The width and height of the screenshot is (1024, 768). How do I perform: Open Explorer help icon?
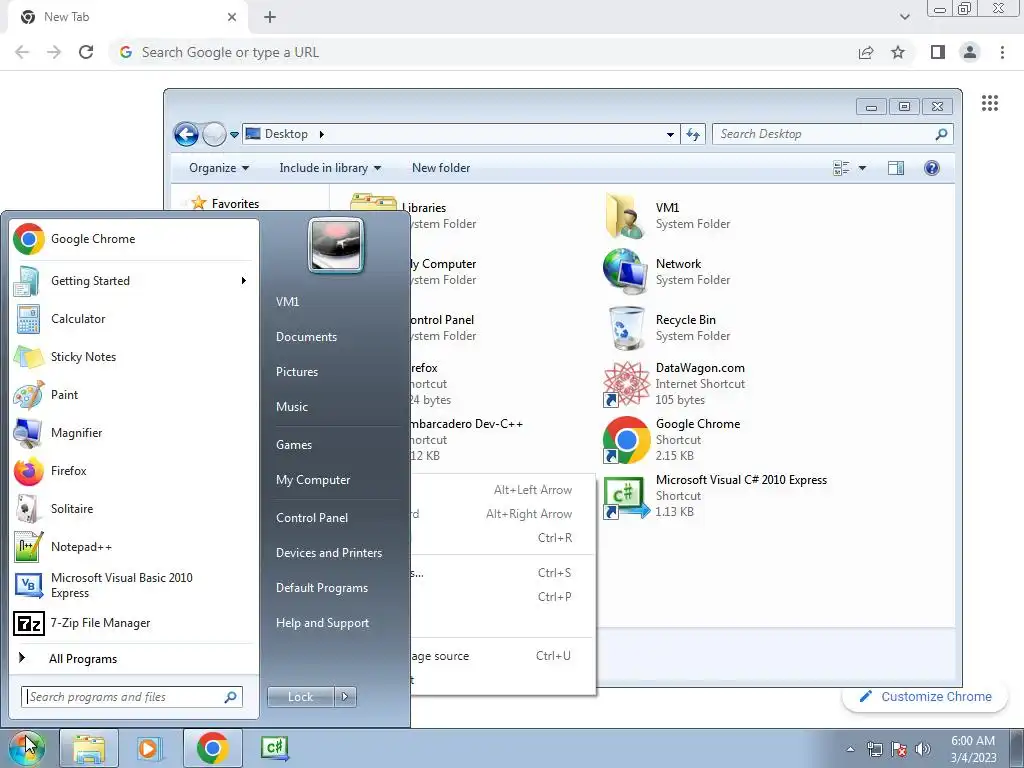click(932, 168)
